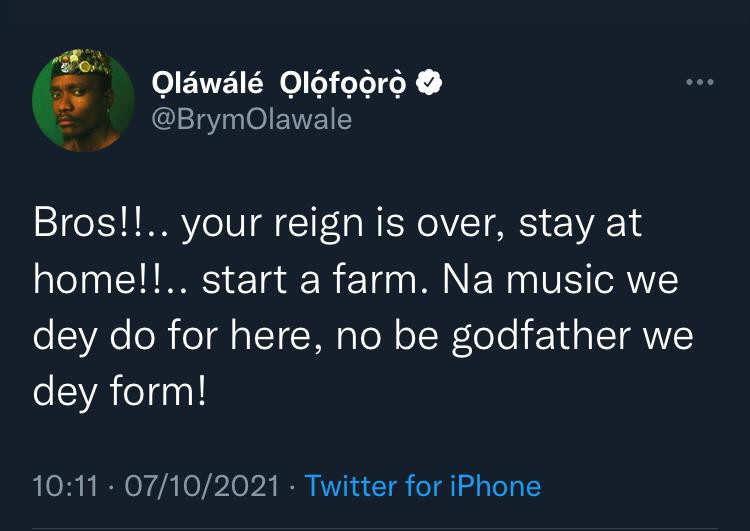Click the word 'home!!..' in the tweet
This screenshot has width=750, height=531.
(108, 280)
